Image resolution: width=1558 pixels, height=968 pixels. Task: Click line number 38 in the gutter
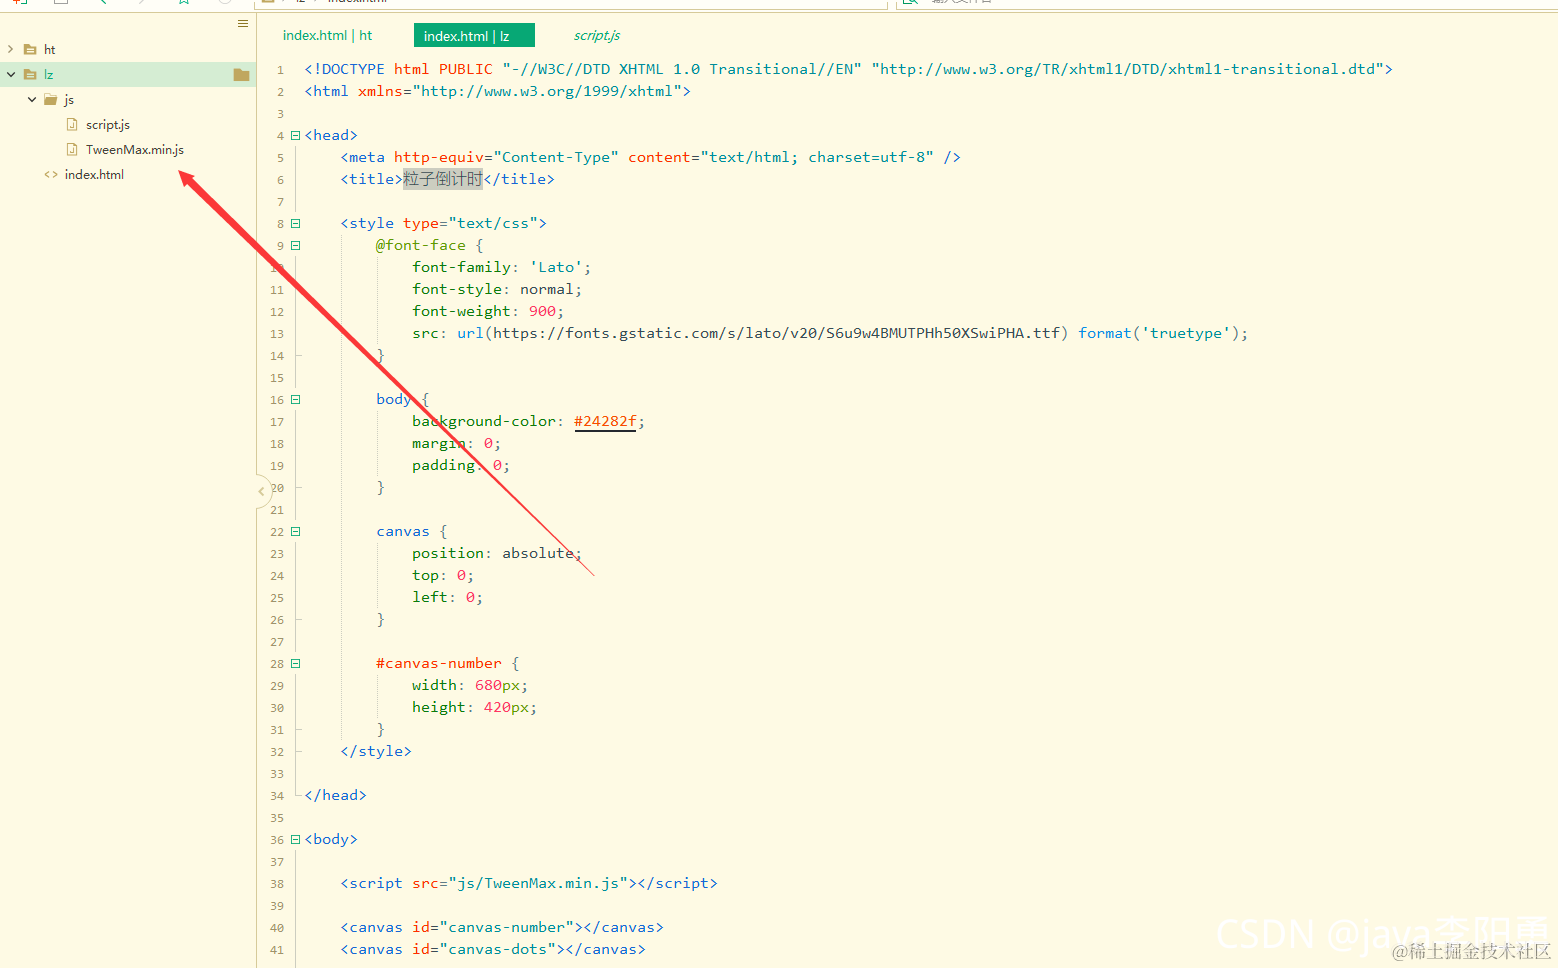[x=277, y=884]
